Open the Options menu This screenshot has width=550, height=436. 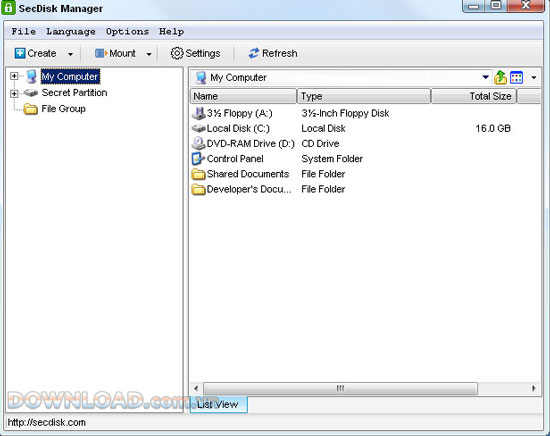click(x=127, y=32)
